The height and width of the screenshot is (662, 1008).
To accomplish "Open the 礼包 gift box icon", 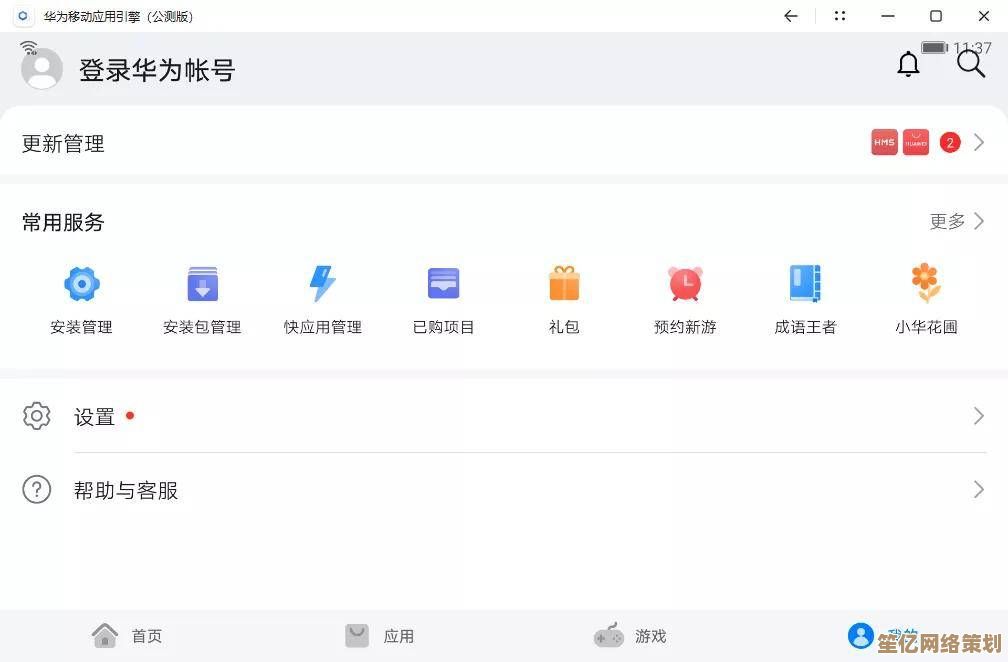I will [x=564, y=283].
